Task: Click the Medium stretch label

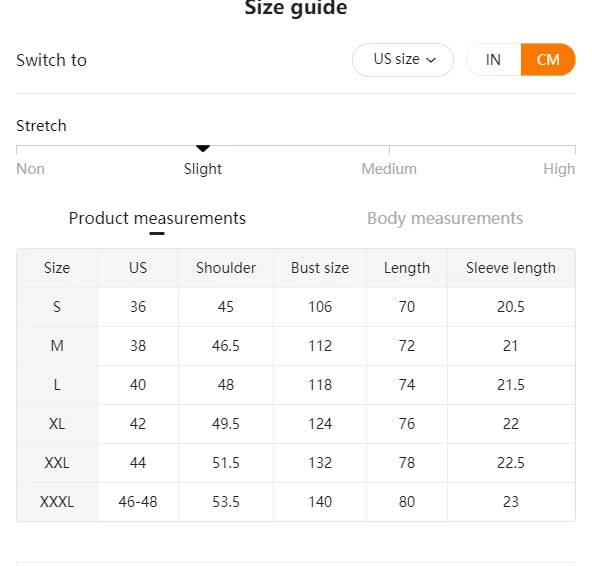Action: 389,169
